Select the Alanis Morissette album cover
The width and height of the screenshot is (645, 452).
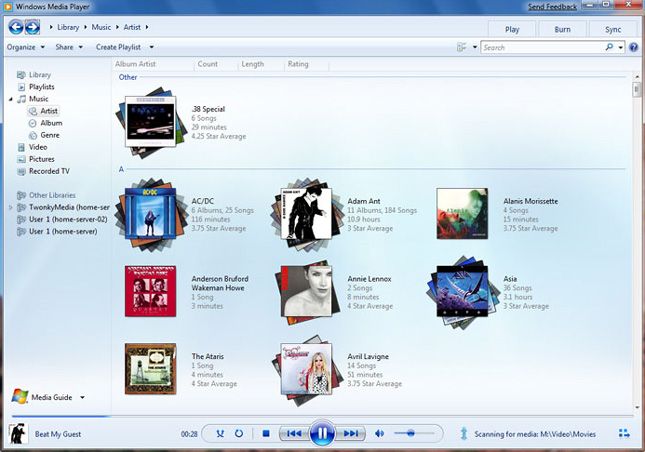coord(462,214)
